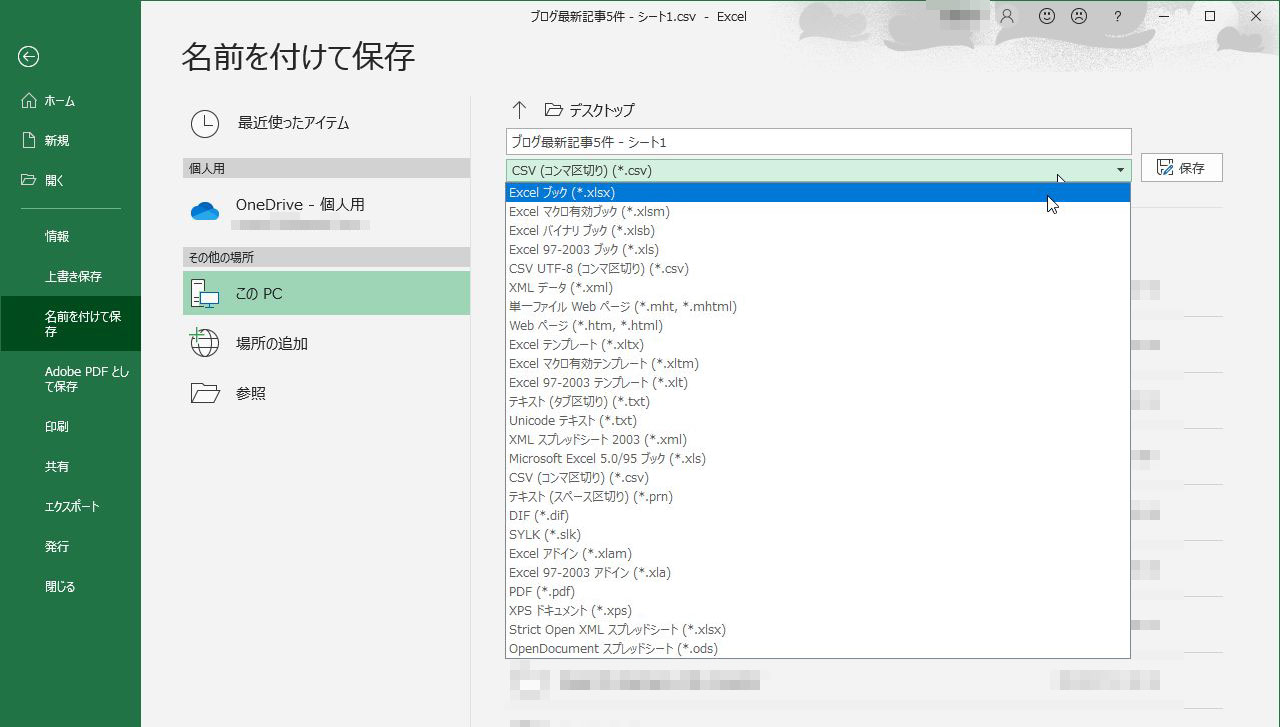Choose Excel アドイン (*.xlam)
Image resolution: width=1280 pixels, height=727 pixels.
coord(818,554)
